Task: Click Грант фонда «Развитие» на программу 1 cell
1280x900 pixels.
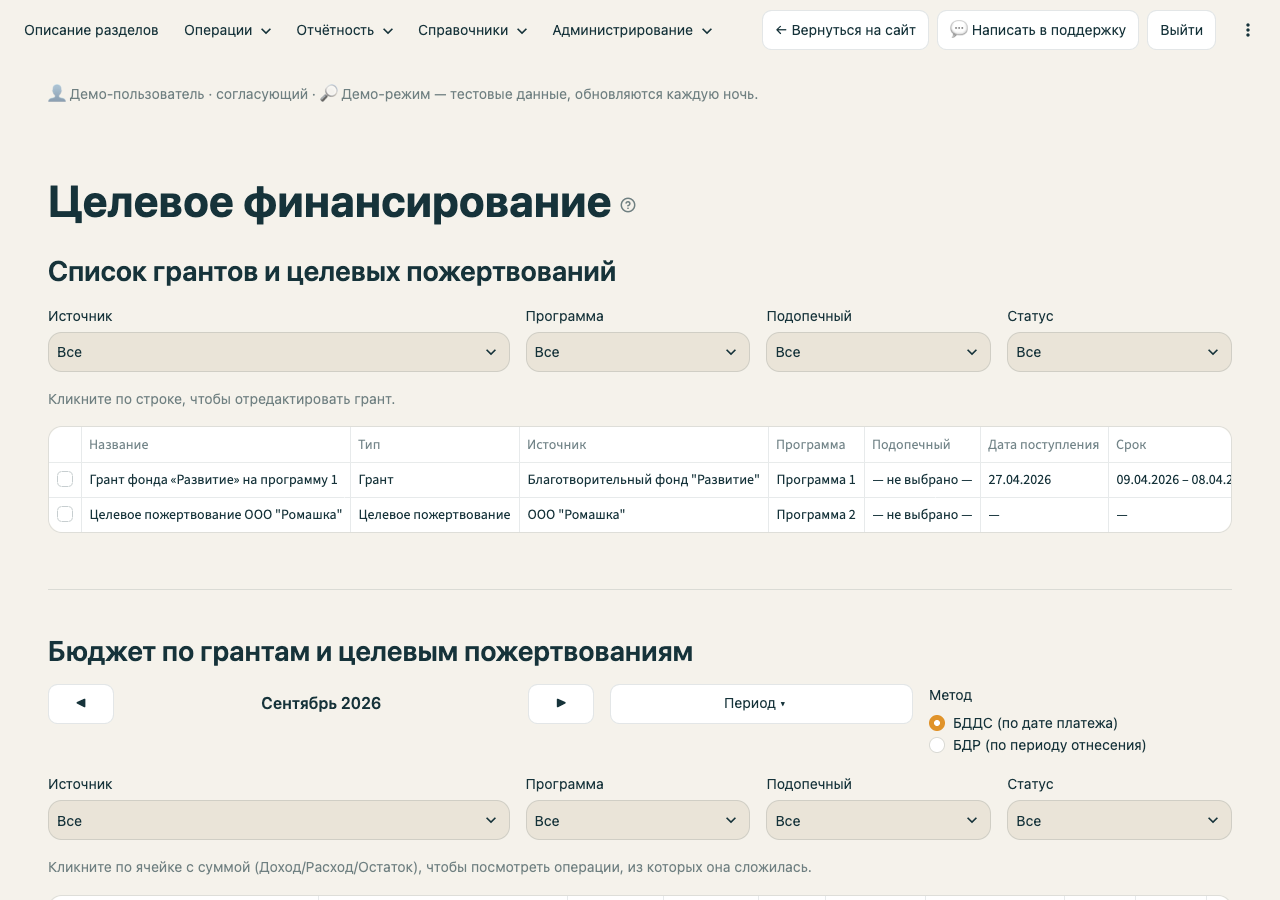Action: 214,479
